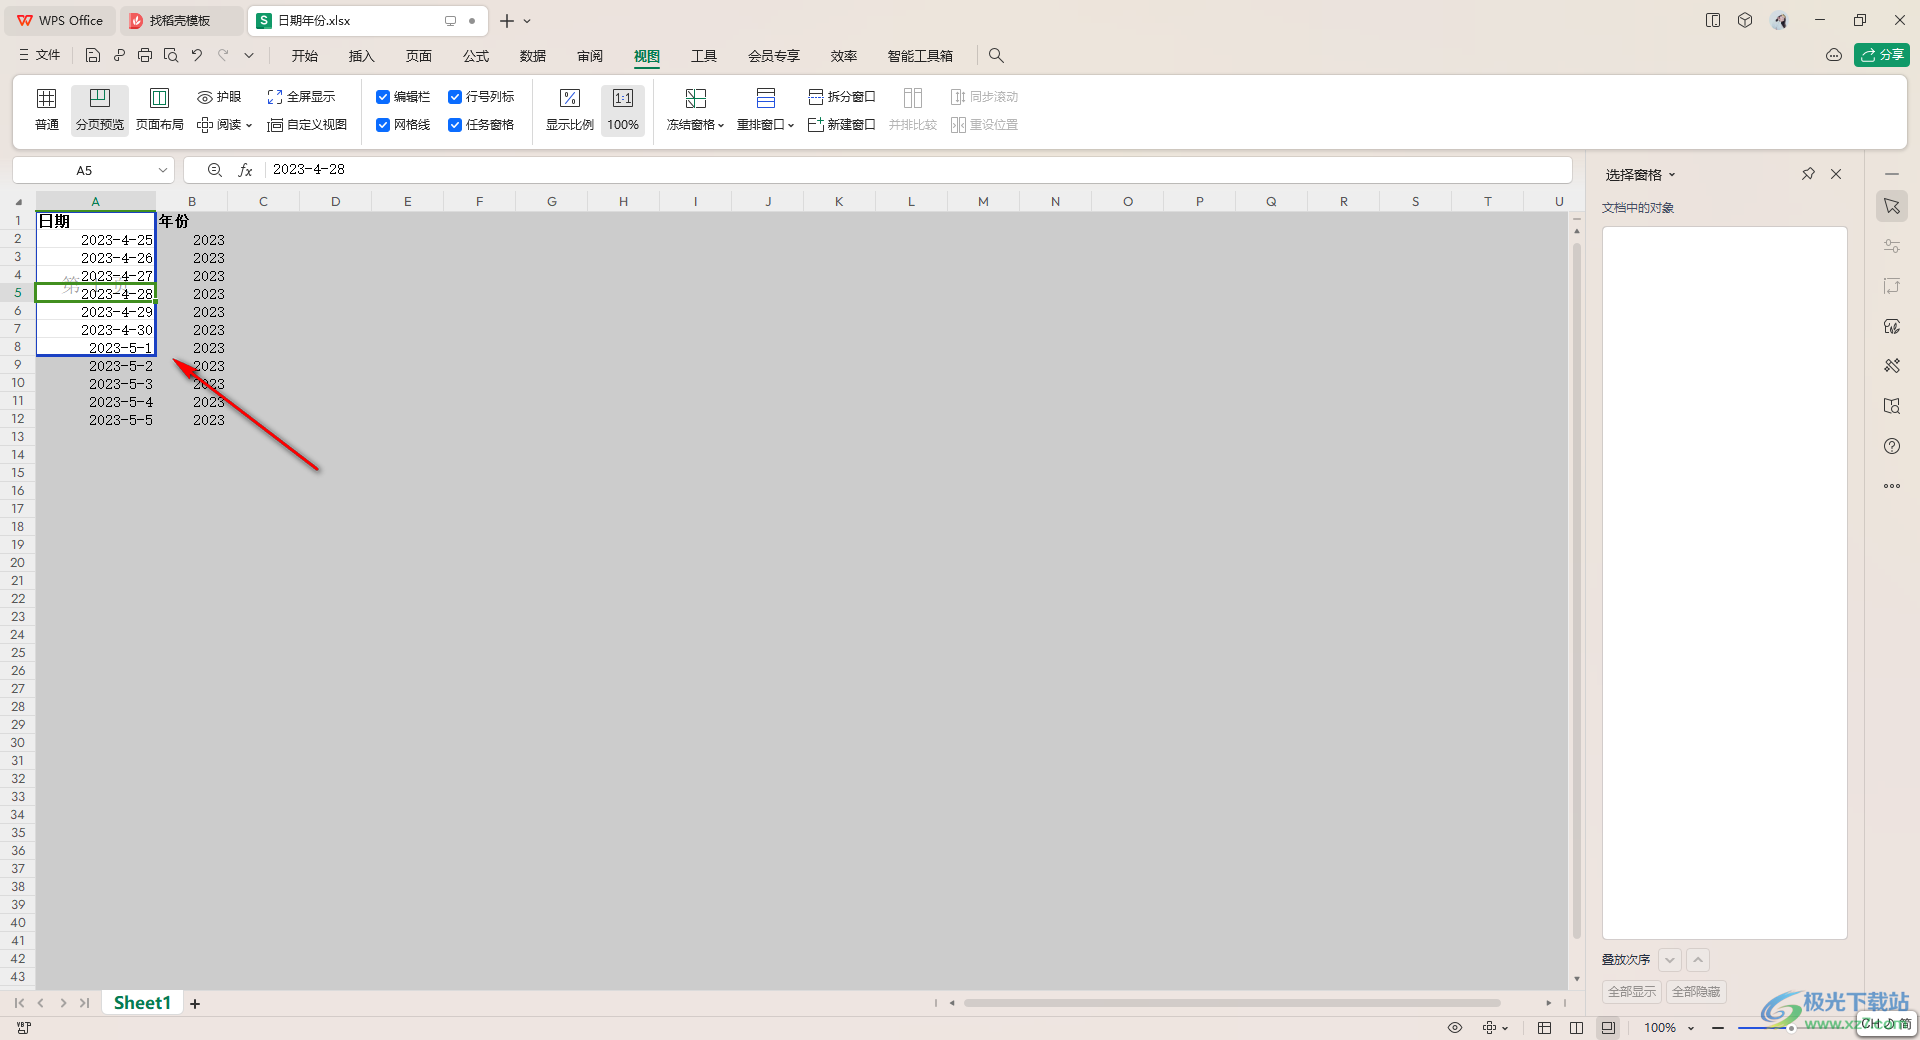Switch to Normal view mode

[x=47, y=109]
